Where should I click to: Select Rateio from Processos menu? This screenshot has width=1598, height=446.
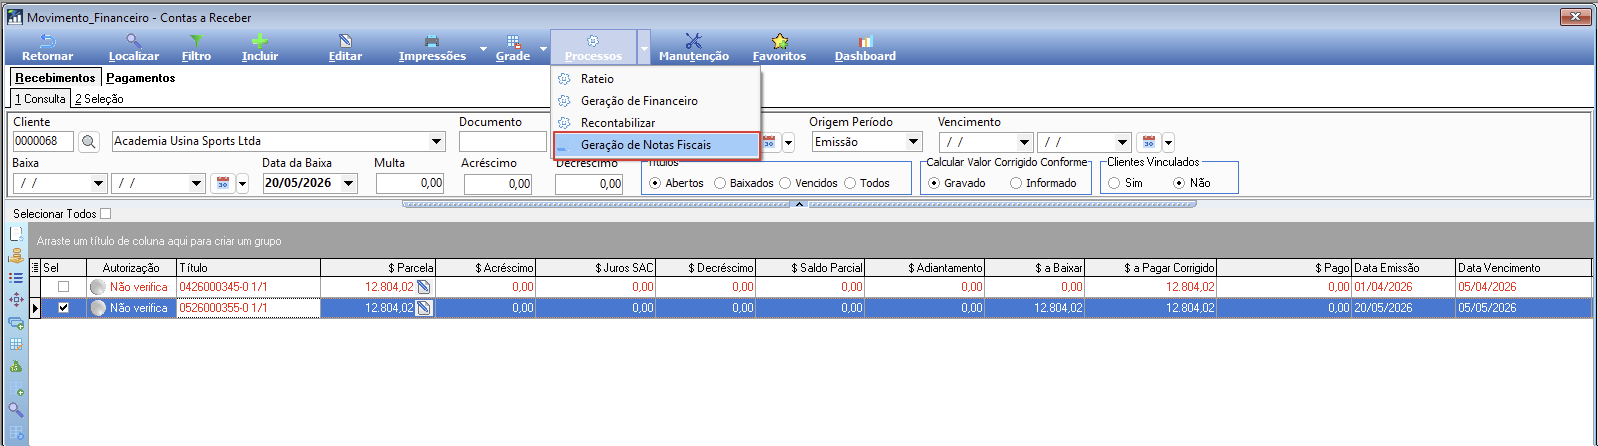[656, 79]
